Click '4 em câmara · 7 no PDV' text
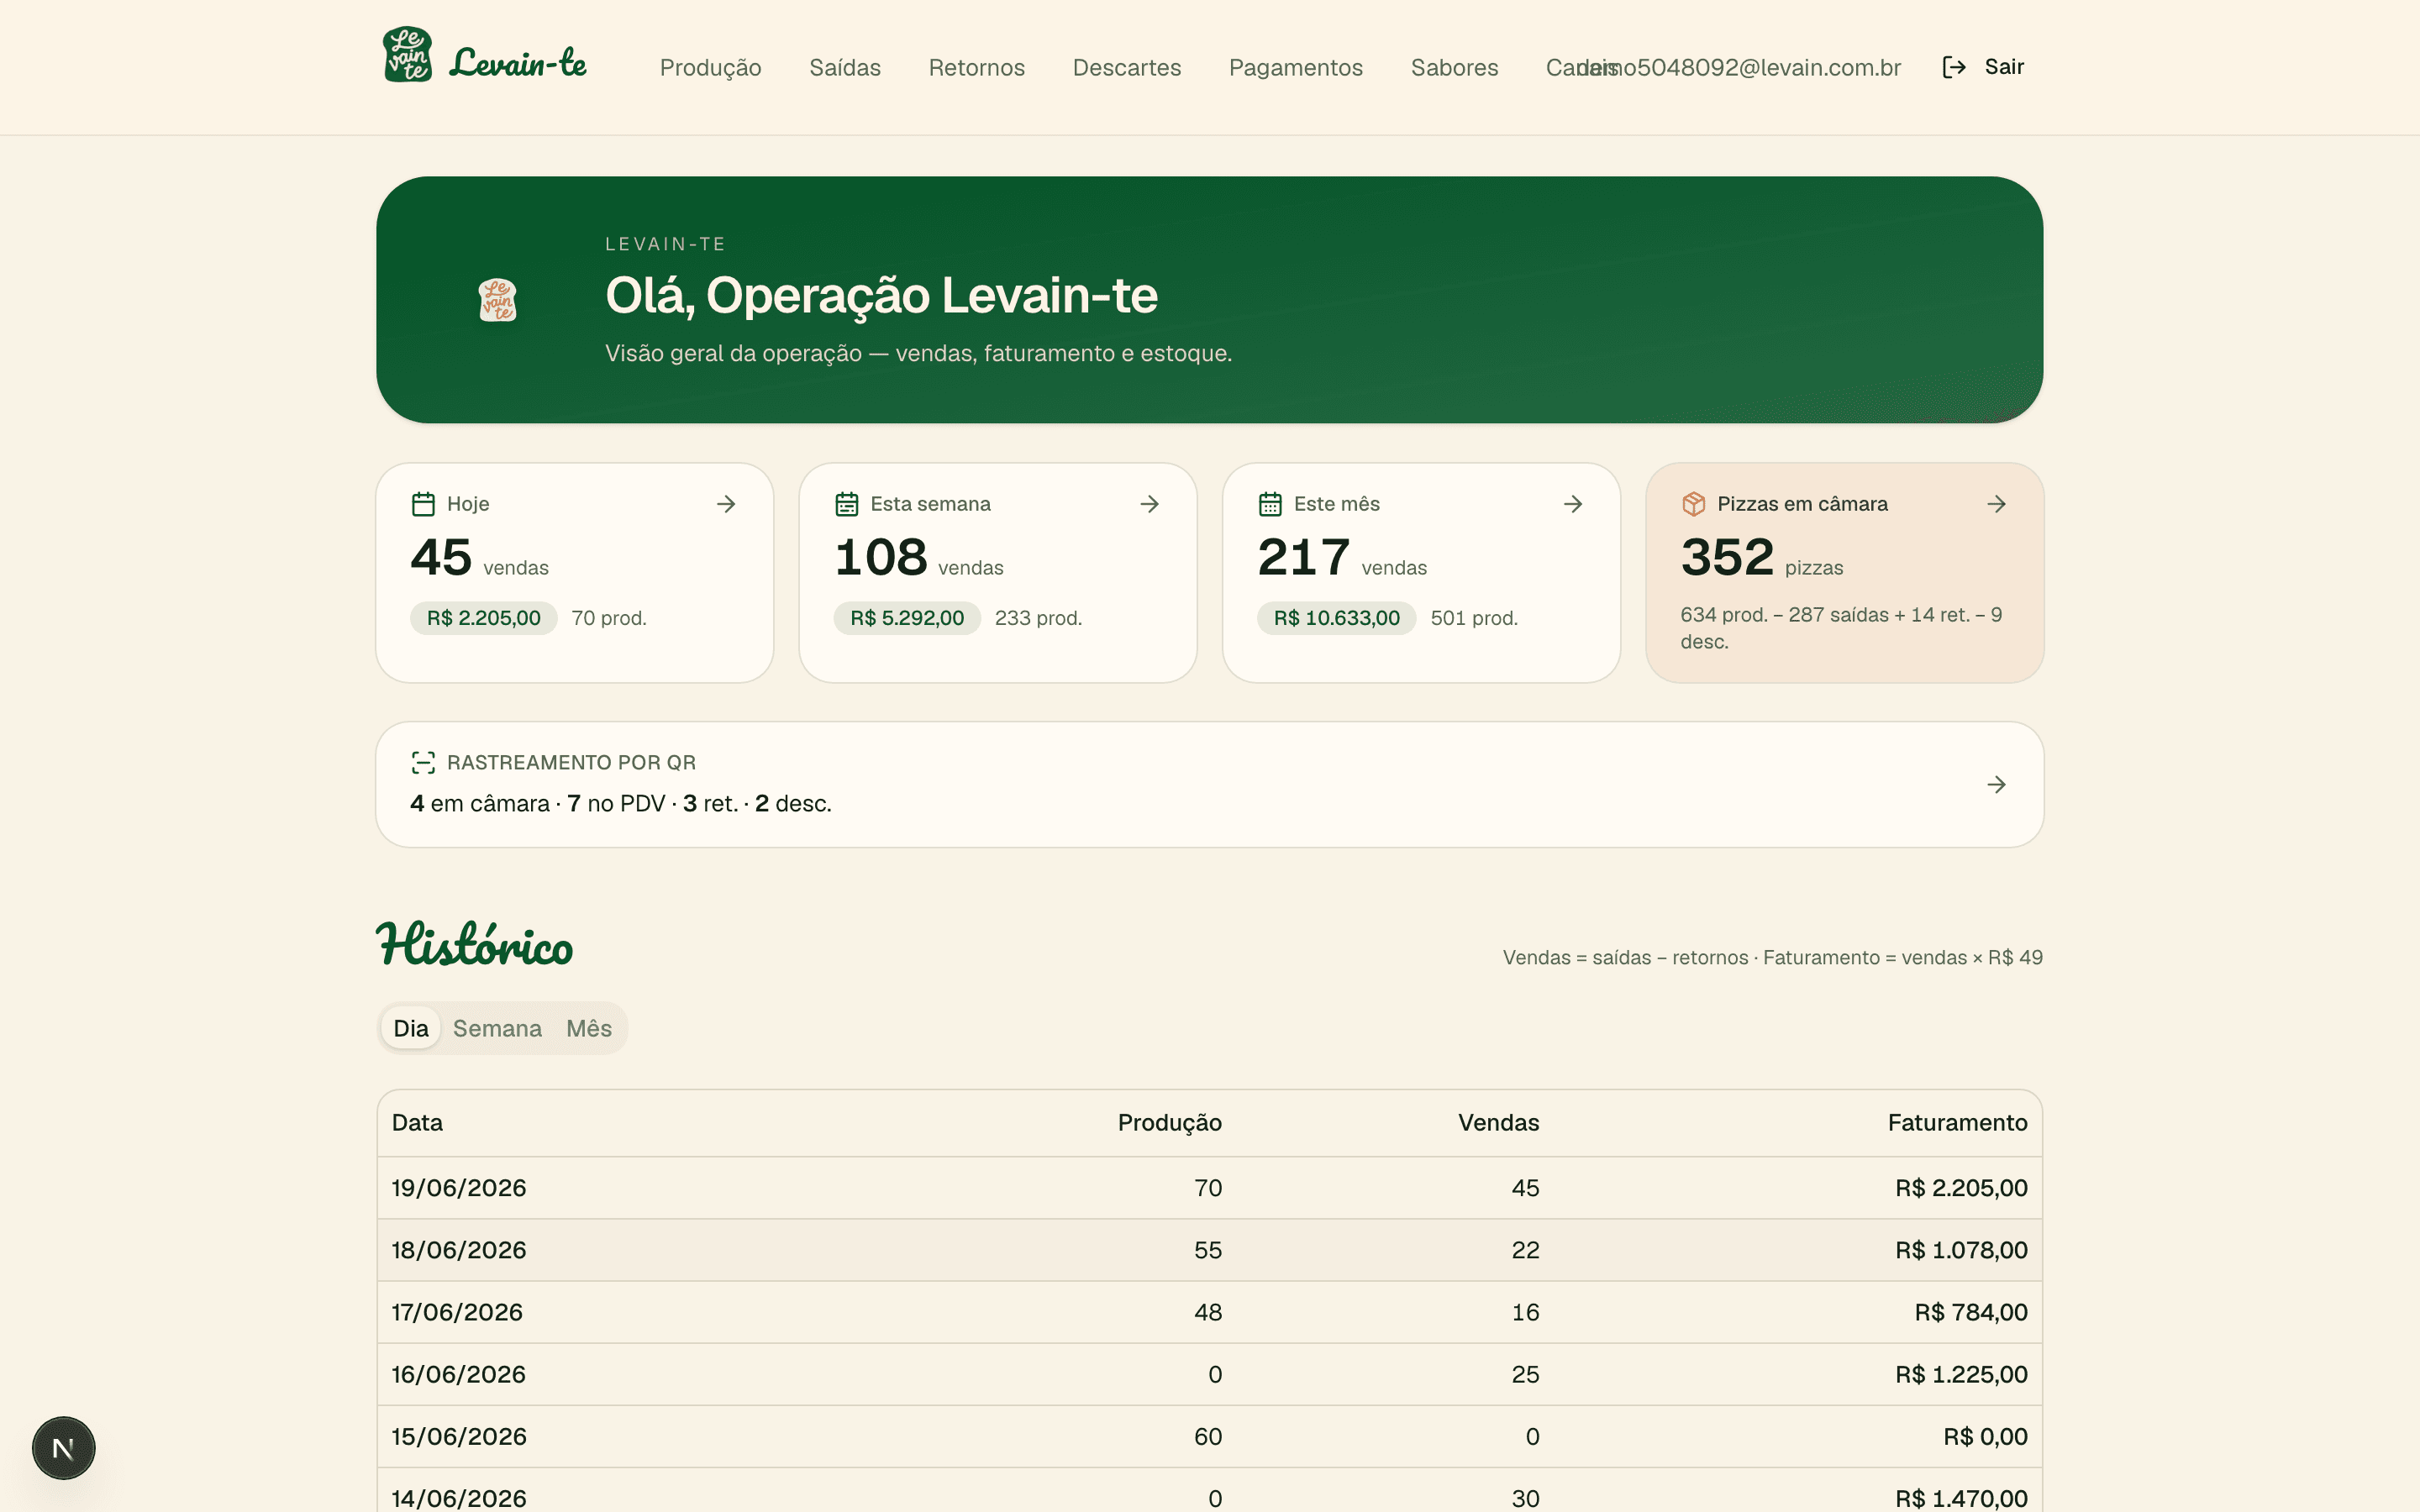The image size is (2420, 1512). point(538,804)
